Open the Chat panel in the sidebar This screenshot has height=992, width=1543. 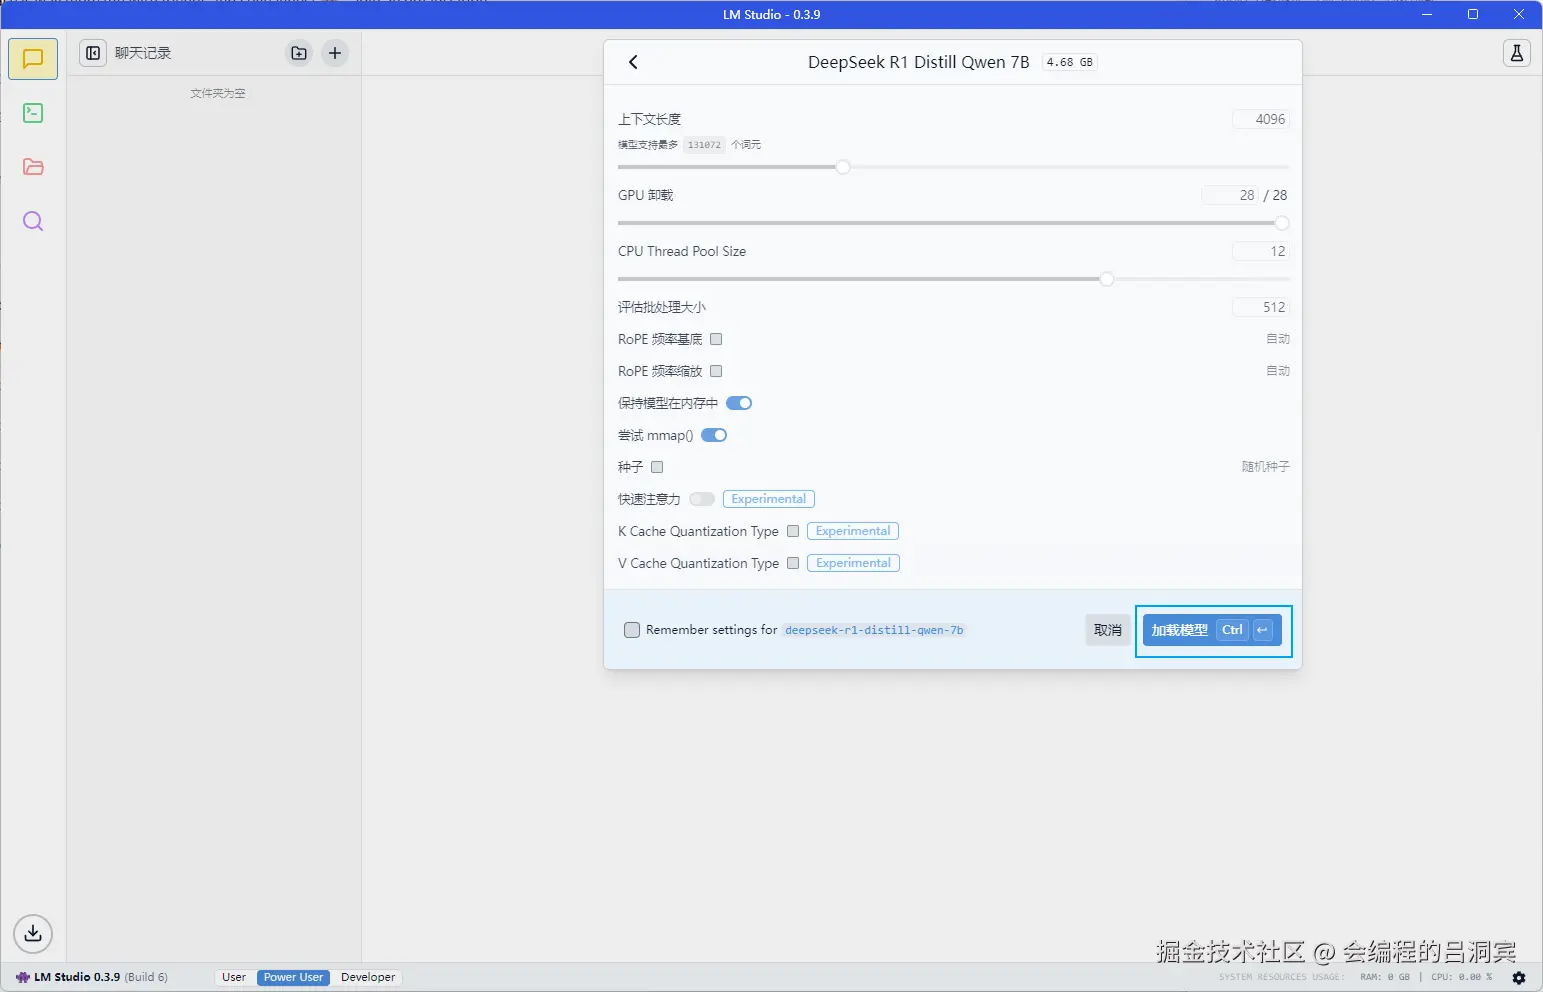click(x=32, y=58)
